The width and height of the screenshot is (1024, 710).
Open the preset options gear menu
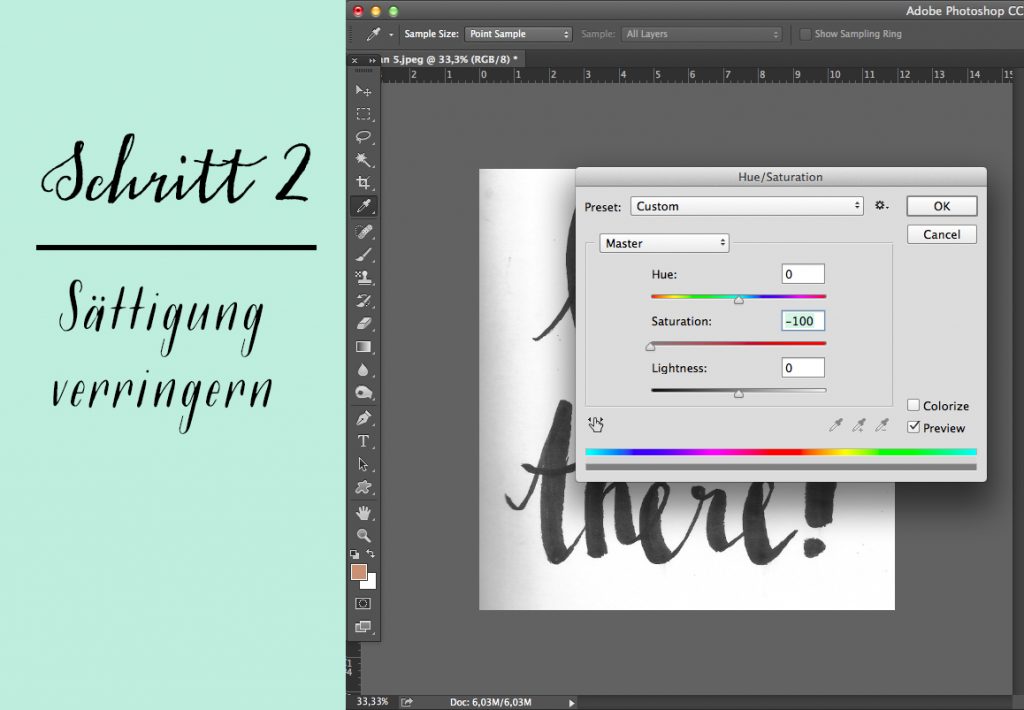pyautogui.click(x=881, y=206)
